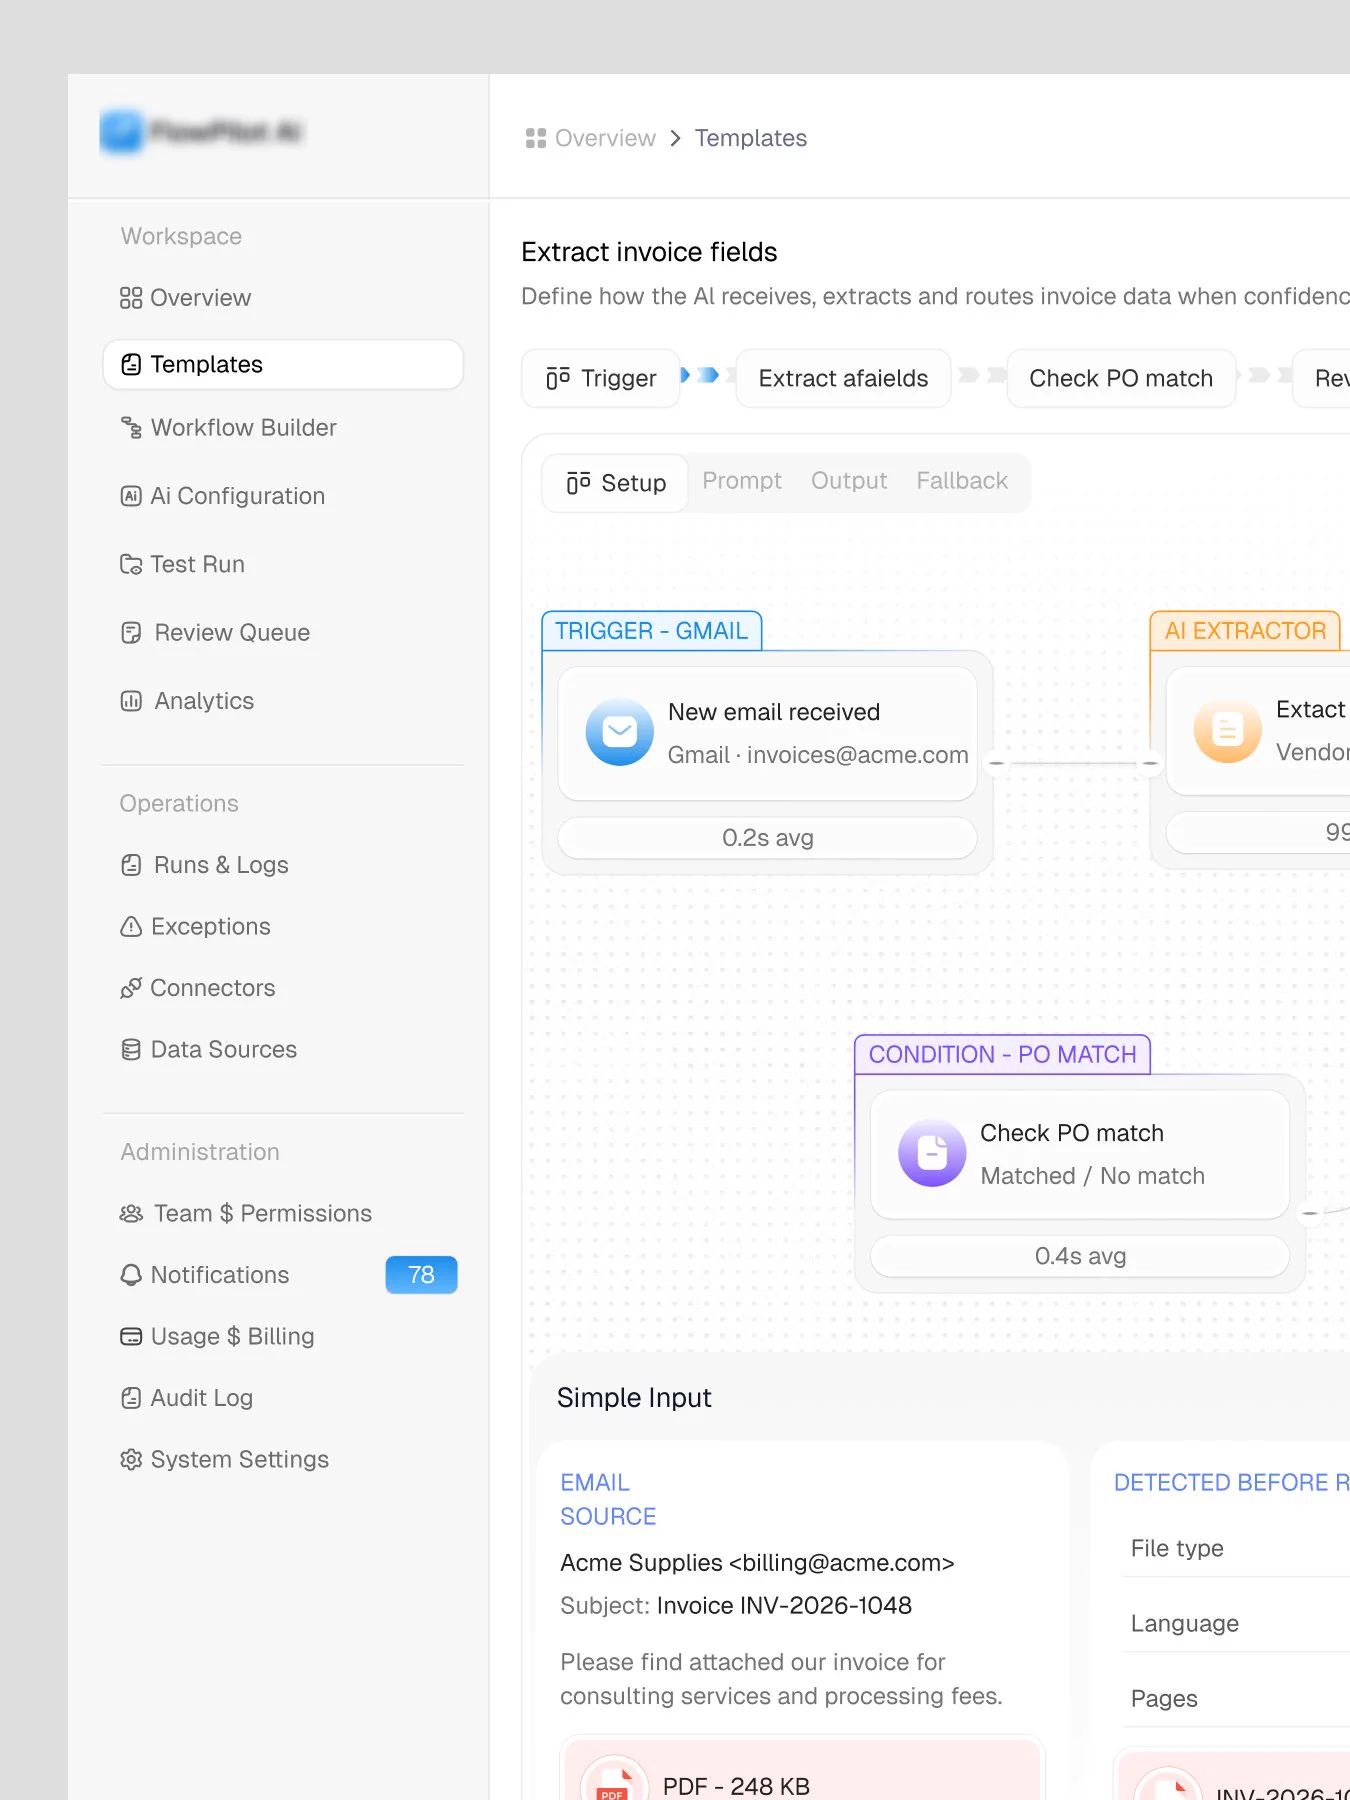Viewport: 1350px width, 1800px height.
Task: Select the New email received node
Action: coord(767,733)
